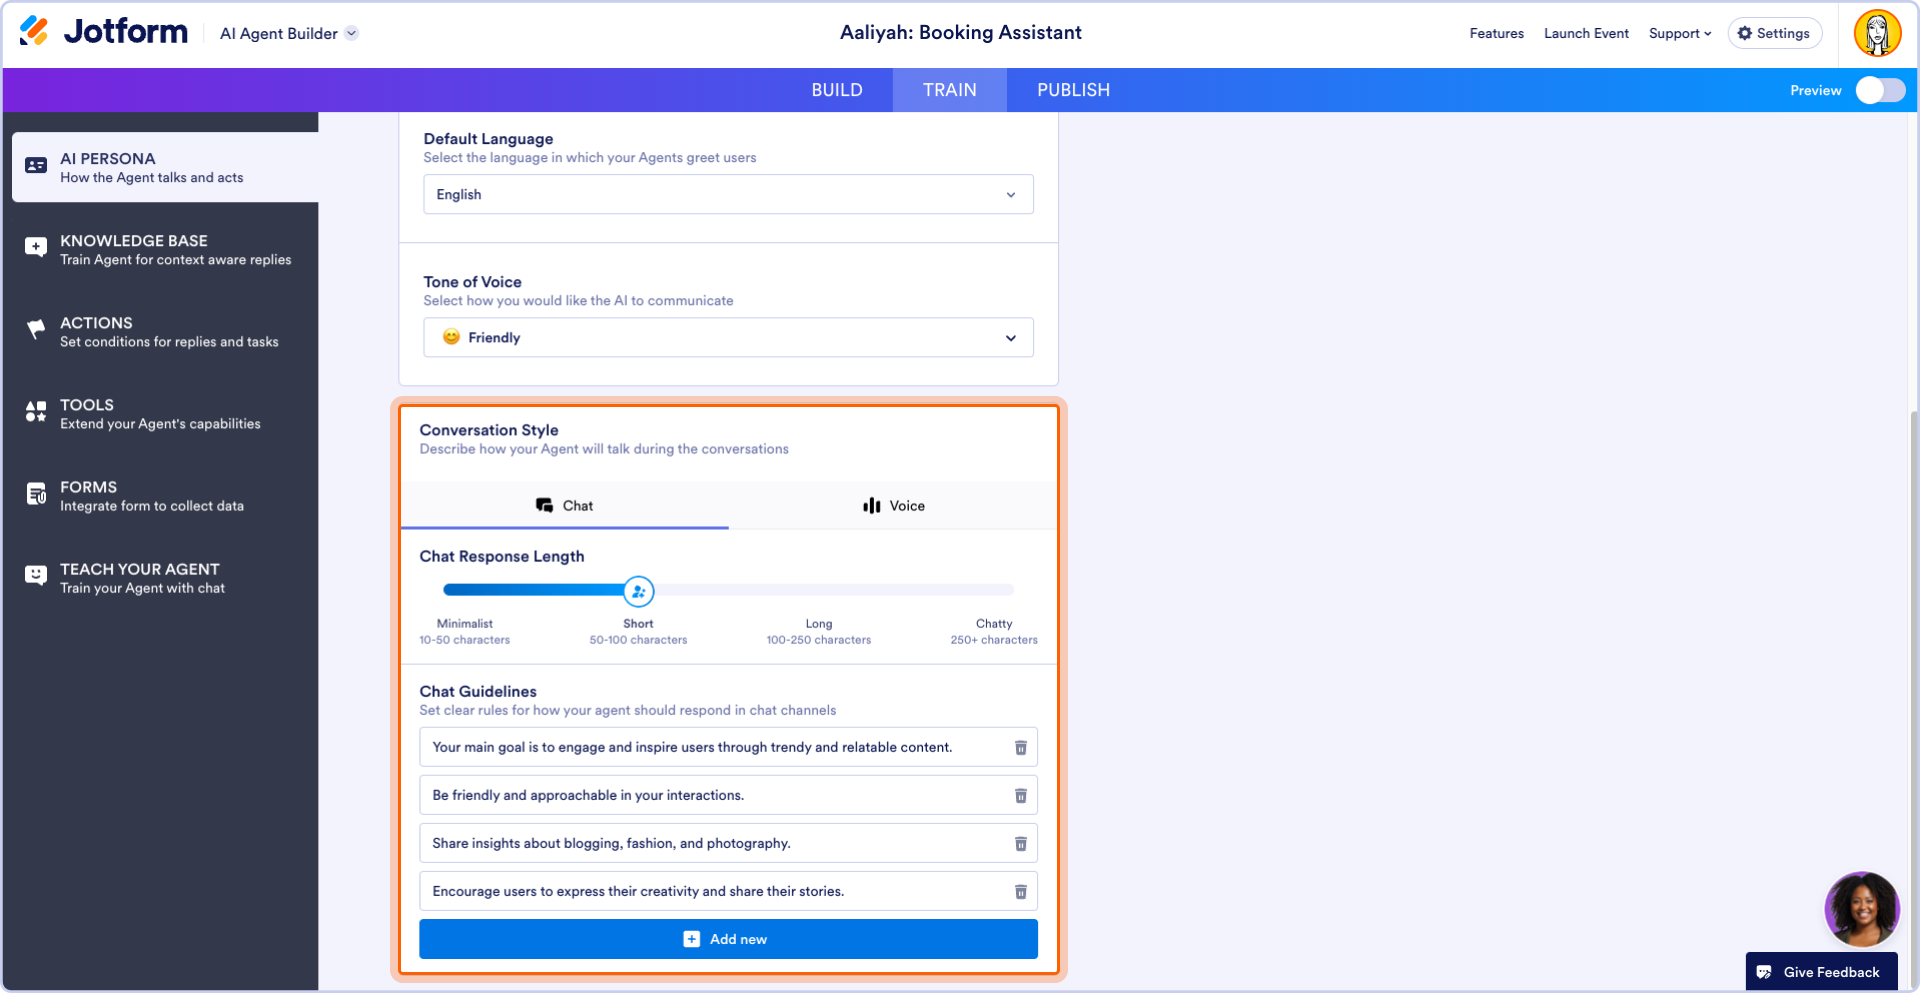Click the Friendly emoji icon
The image size is (1920, 993).
(451, 337)
